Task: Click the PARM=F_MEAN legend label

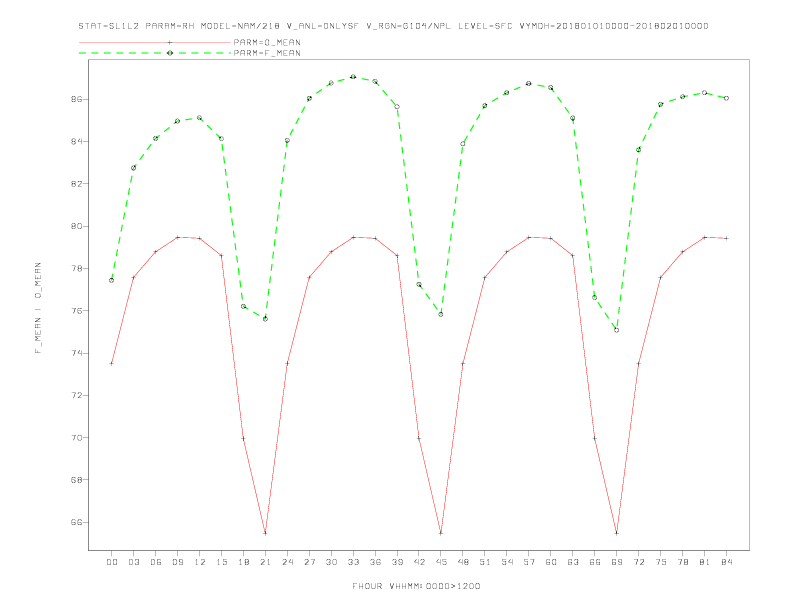Action: coord(267,53)
